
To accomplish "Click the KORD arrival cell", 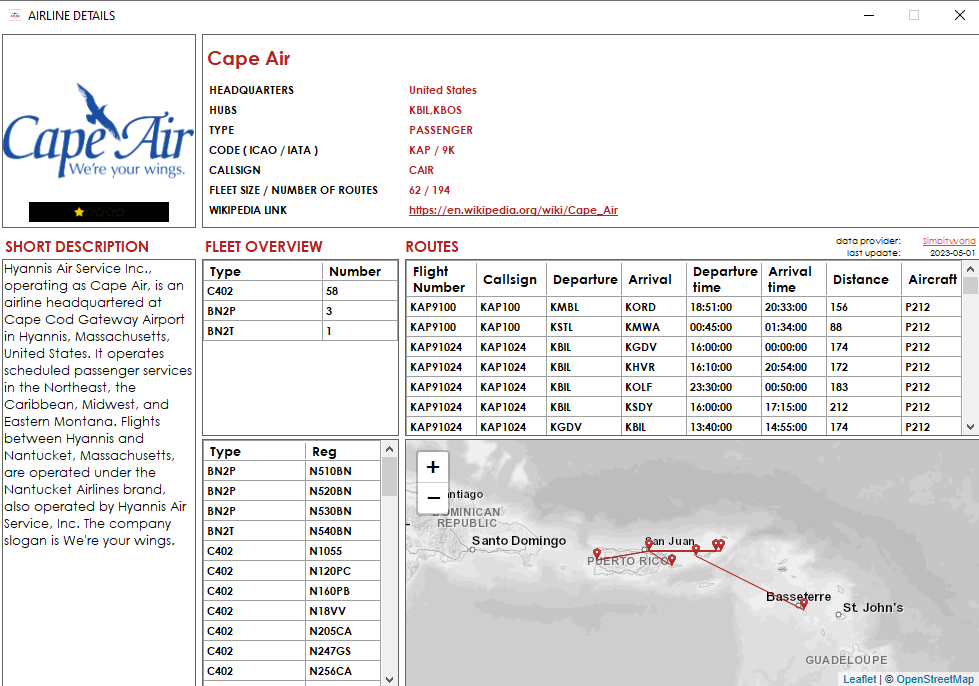I will click(x=654, y=307).
